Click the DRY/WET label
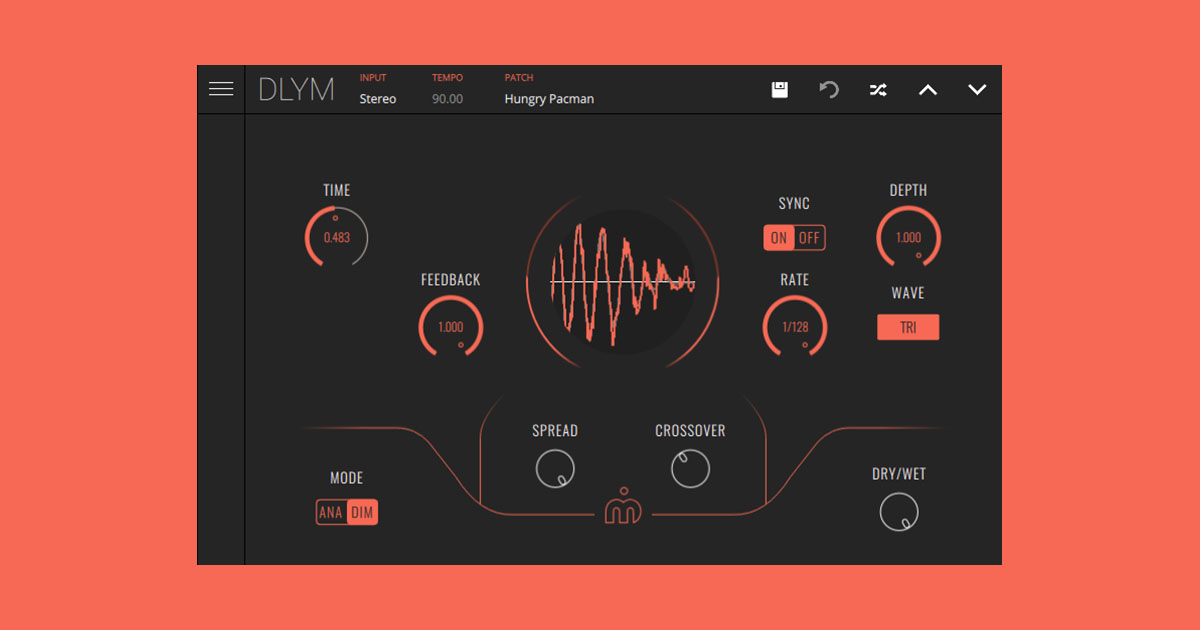This screenshot has height=630, width=1200. pos(899,474)
